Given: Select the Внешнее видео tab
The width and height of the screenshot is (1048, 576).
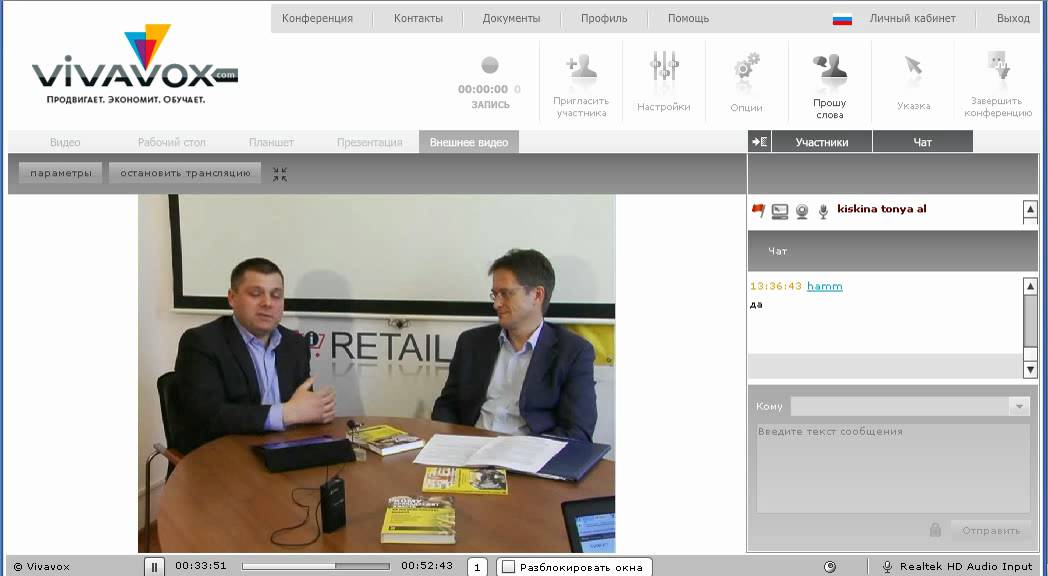Looking at the screenshot, I should point(469,142).
